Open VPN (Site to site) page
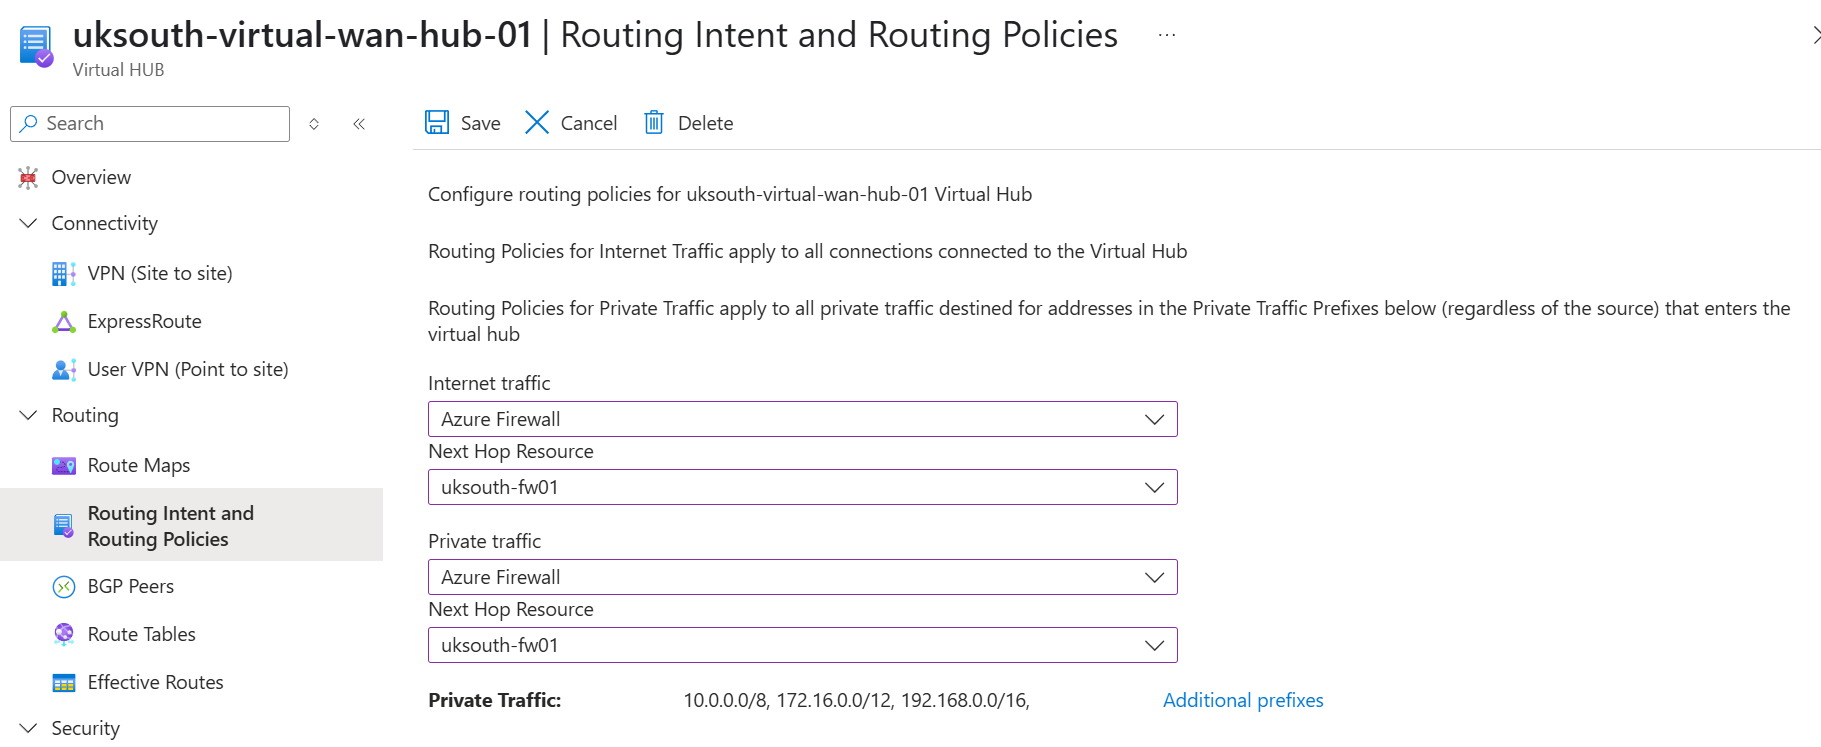 [159, 273]
